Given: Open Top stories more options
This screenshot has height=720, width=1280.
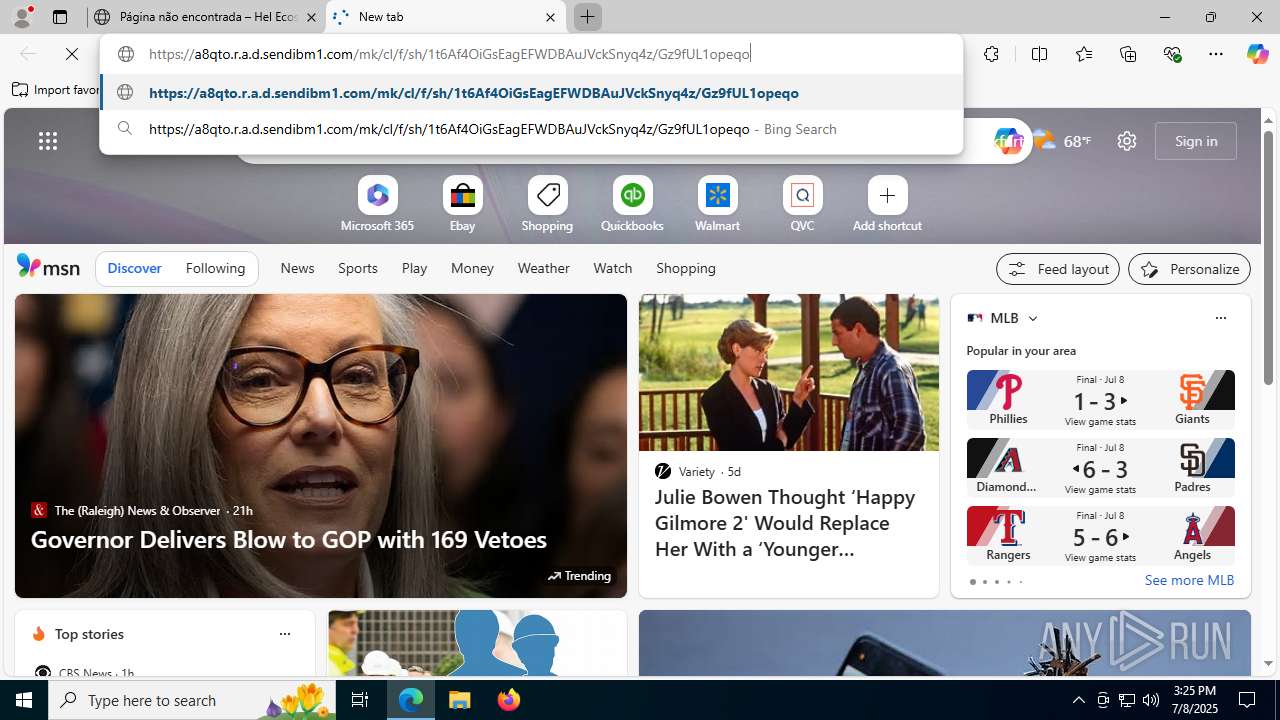Looking at the screenshot, I should (284, 634).
